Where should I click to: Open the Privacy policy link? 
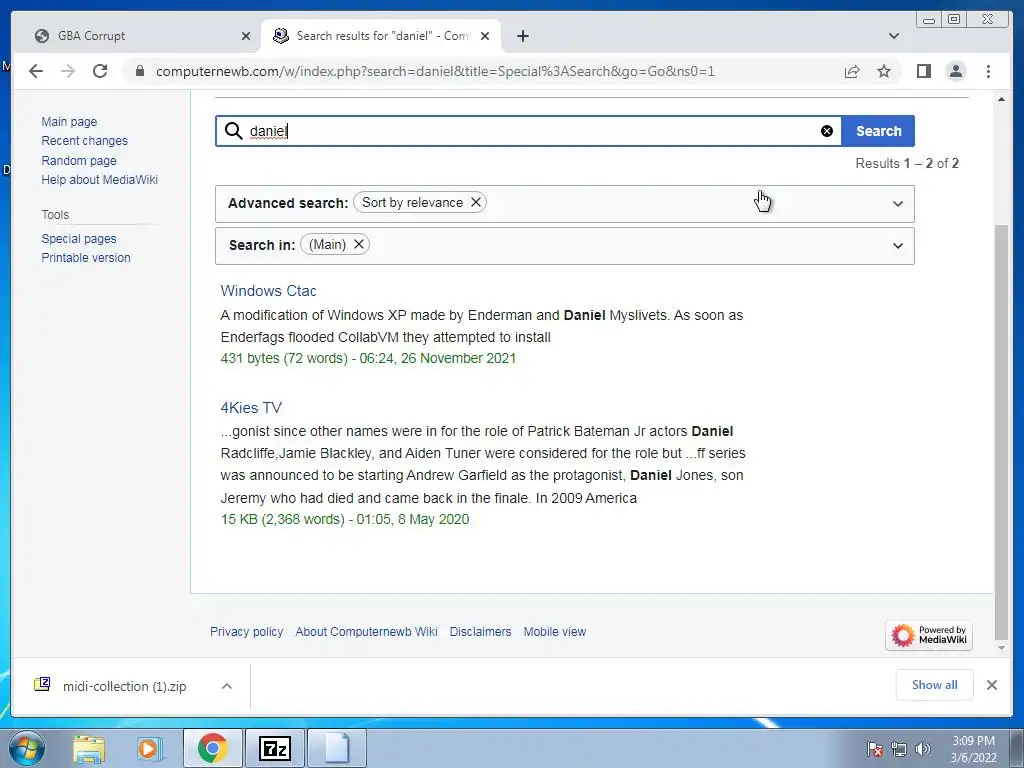tap(246, 632)
